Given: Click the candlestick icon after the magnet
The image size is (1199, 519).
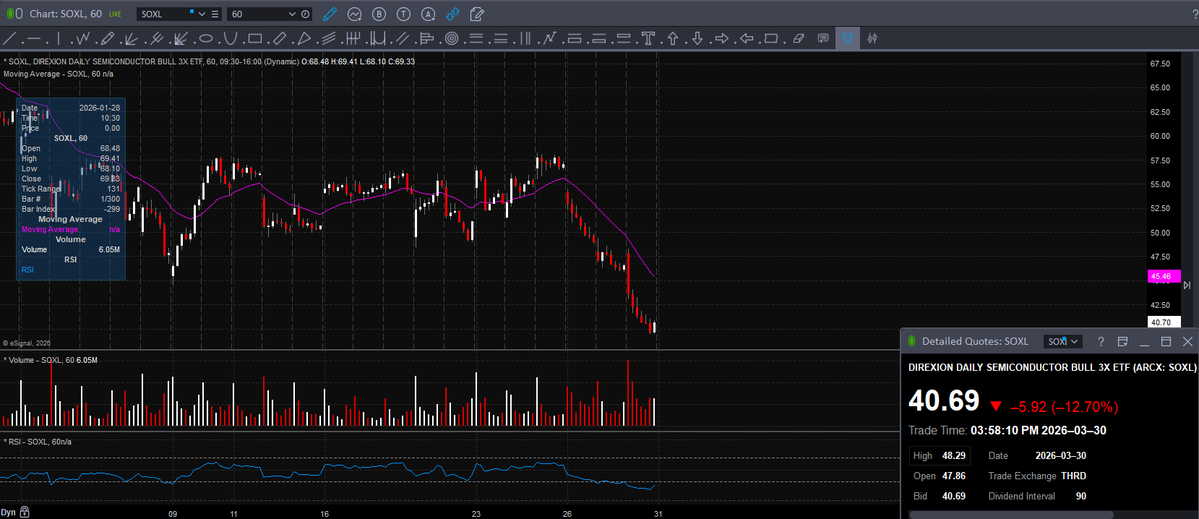Looking at the screenshot, I should 872,38.
